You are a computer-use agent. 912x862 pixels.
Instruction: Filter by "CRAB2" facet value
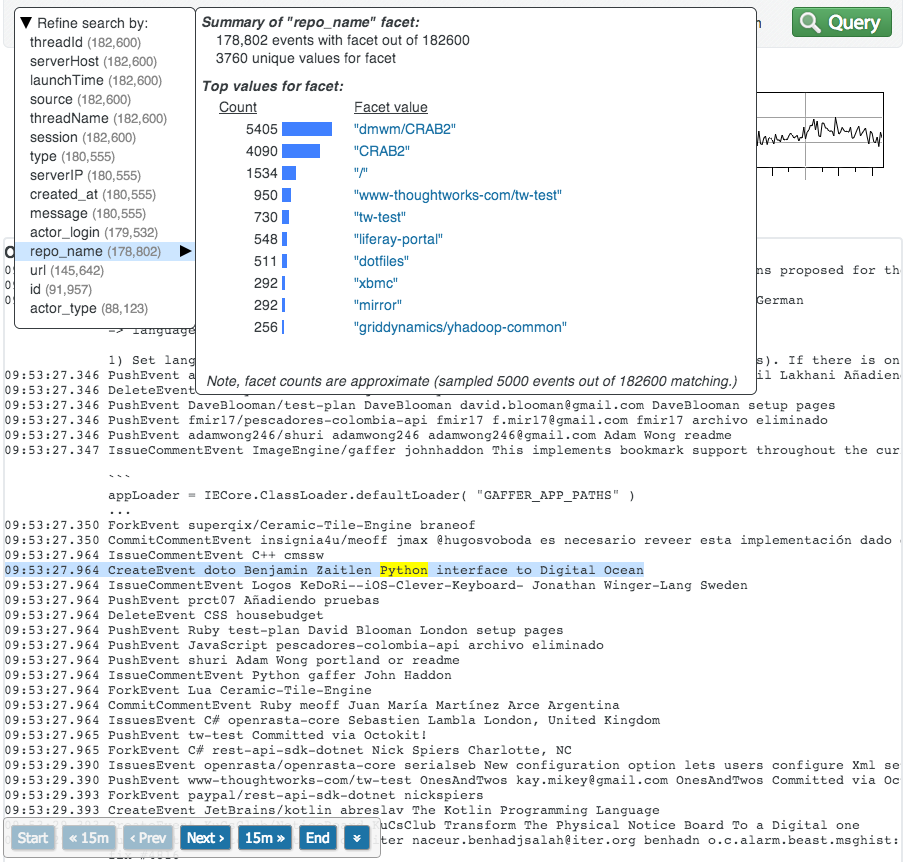coord(382,151)
